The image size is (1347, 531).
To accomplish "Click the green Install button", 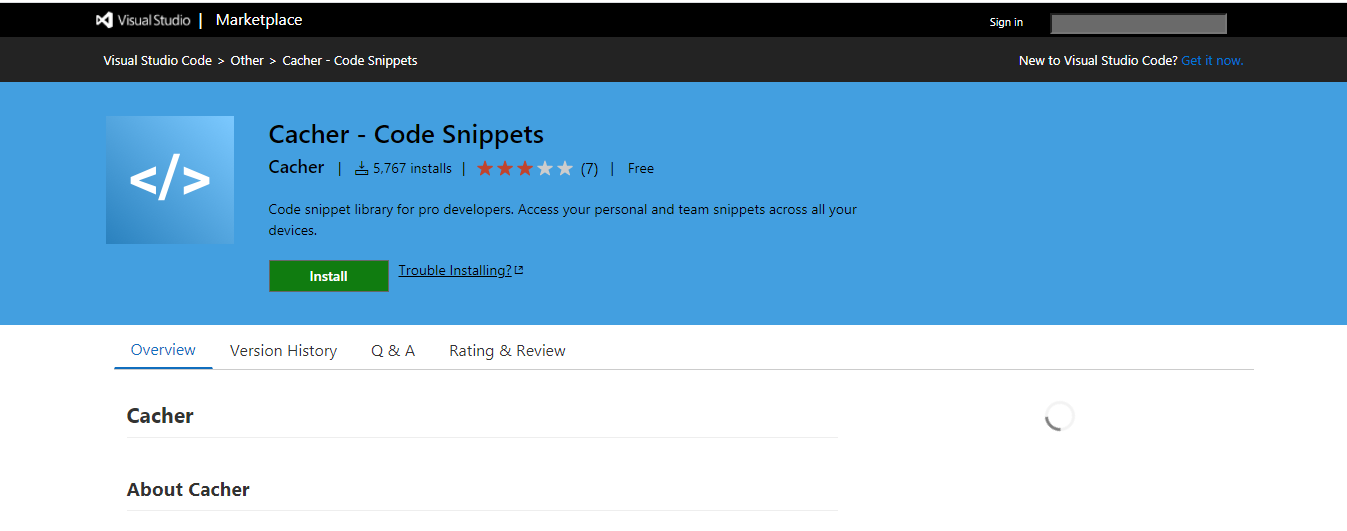I will [329, 276].
